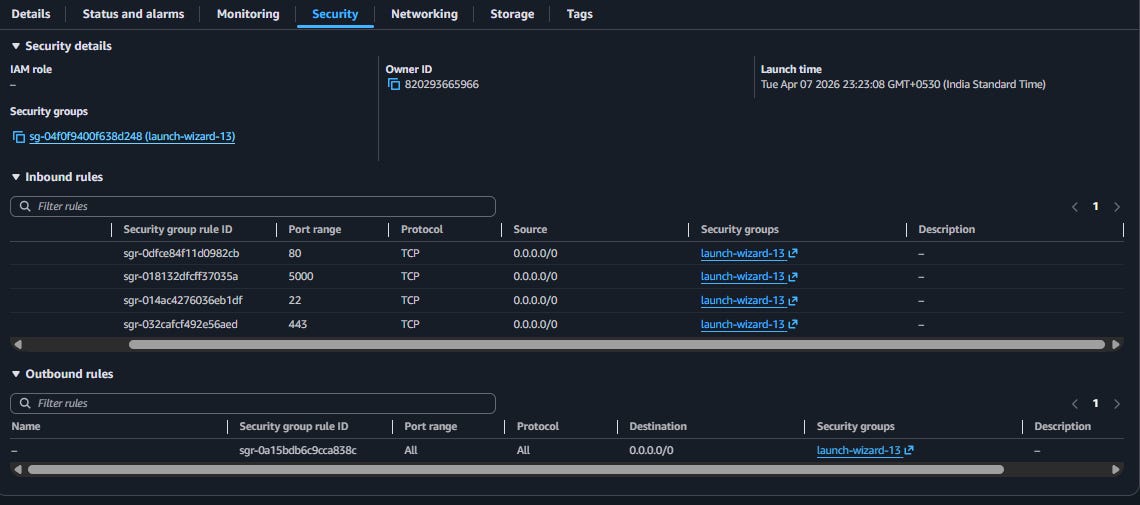
Task: Collapse the Outbound rules section
Action: 15,374
